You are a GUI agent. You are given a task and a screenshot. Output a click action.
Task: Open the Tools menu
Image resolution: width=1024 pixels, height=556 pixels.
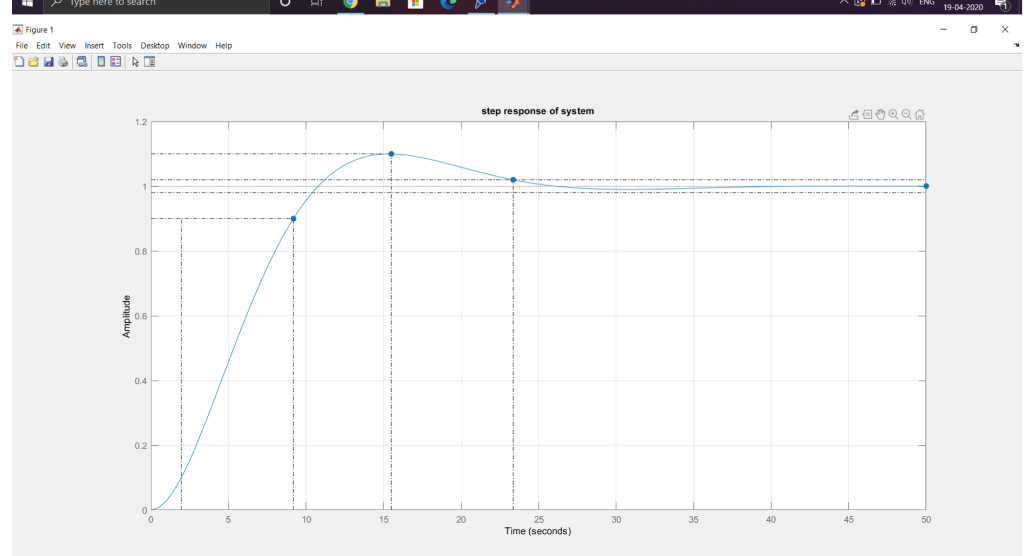point(122,46)
